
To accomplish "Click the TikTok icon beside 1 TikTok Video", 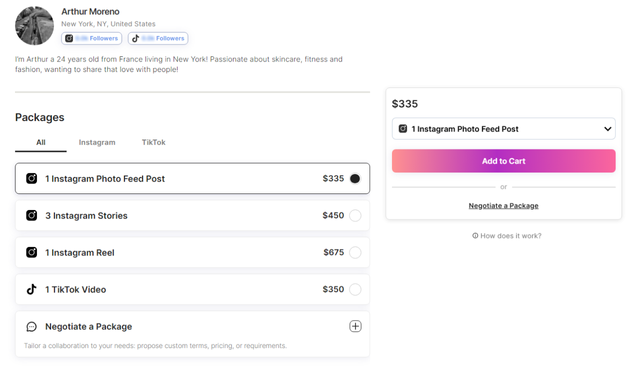I will tap(31, 289).
